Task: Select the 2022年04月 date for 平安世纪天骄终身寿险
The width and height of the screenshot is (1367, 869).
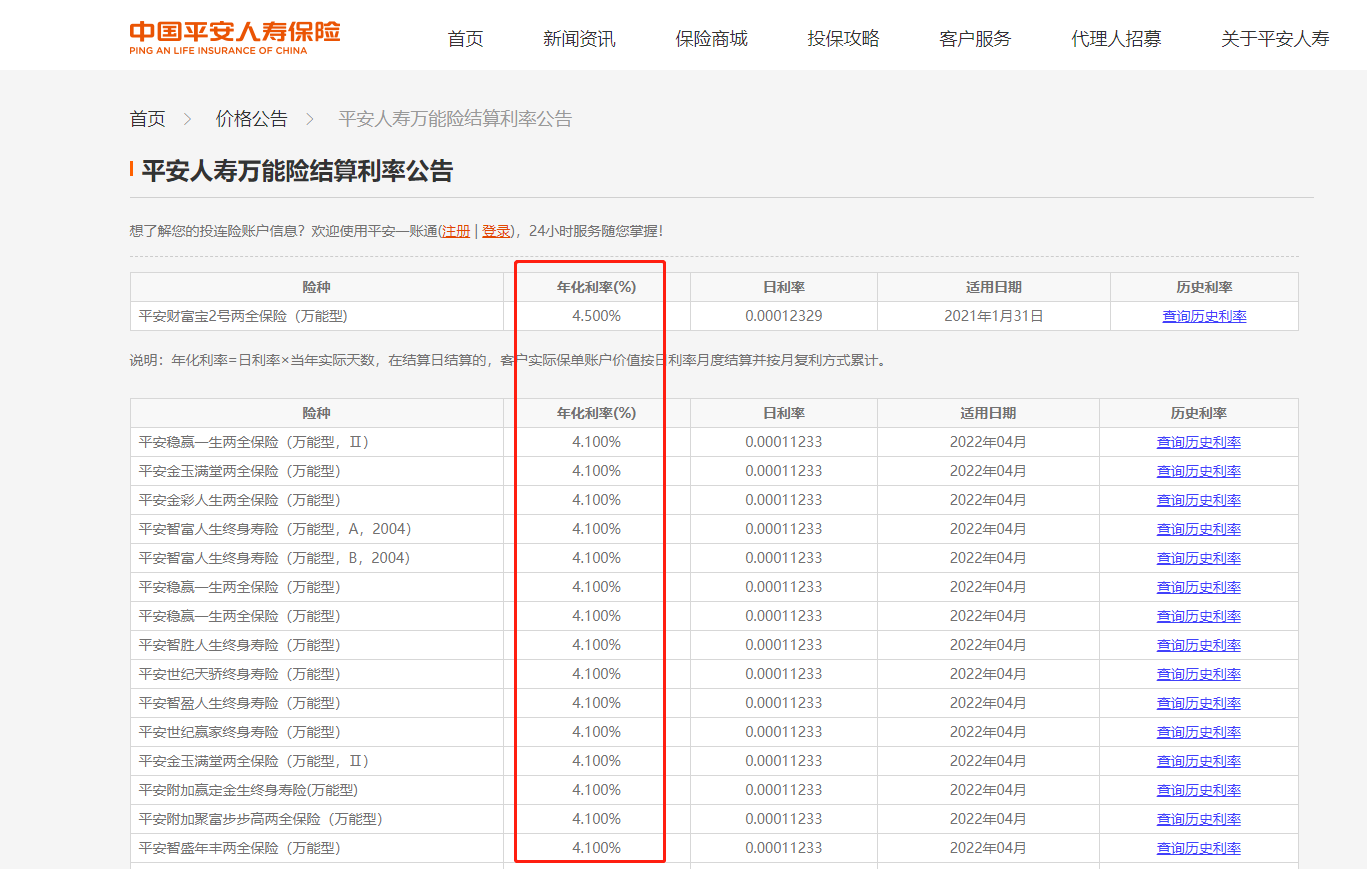Action: coord(988,674)
